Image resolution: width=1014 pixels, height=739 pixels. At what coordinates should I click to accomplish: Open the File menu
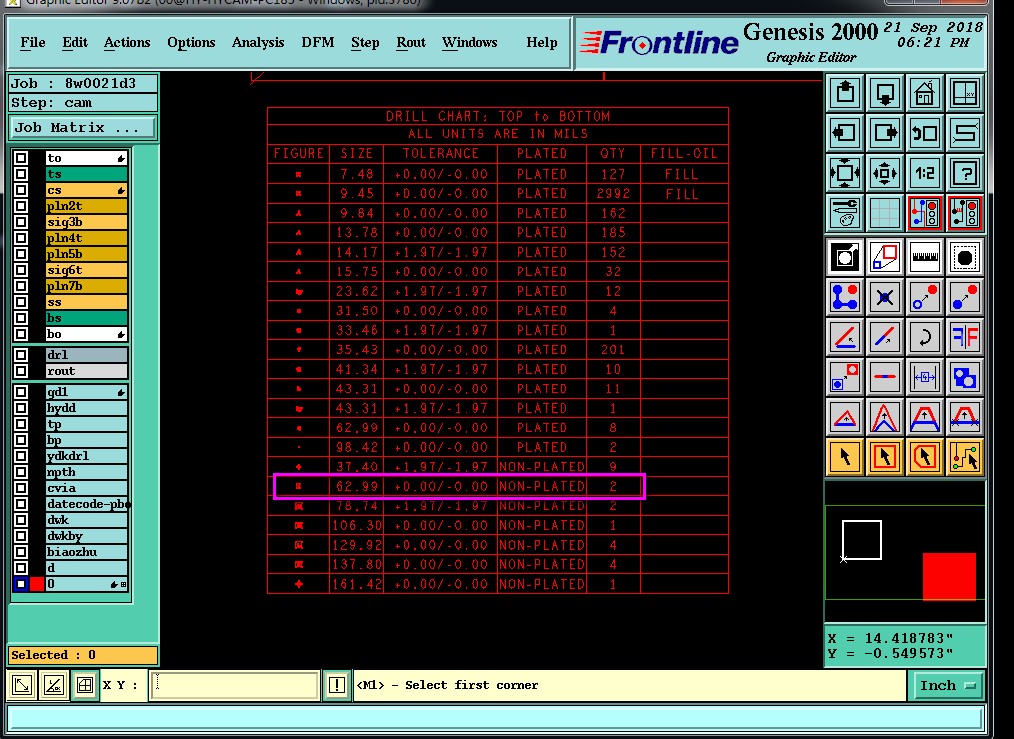(33, 43)
